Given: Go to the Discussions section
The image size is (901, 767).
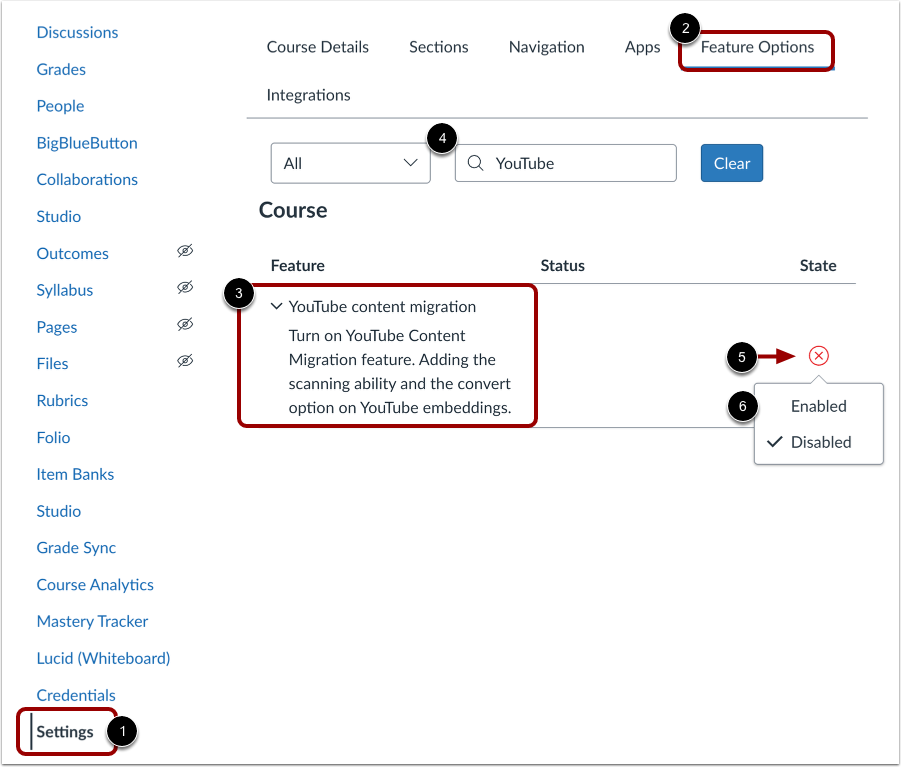Looking at the screenshot, I should (77, 32).
